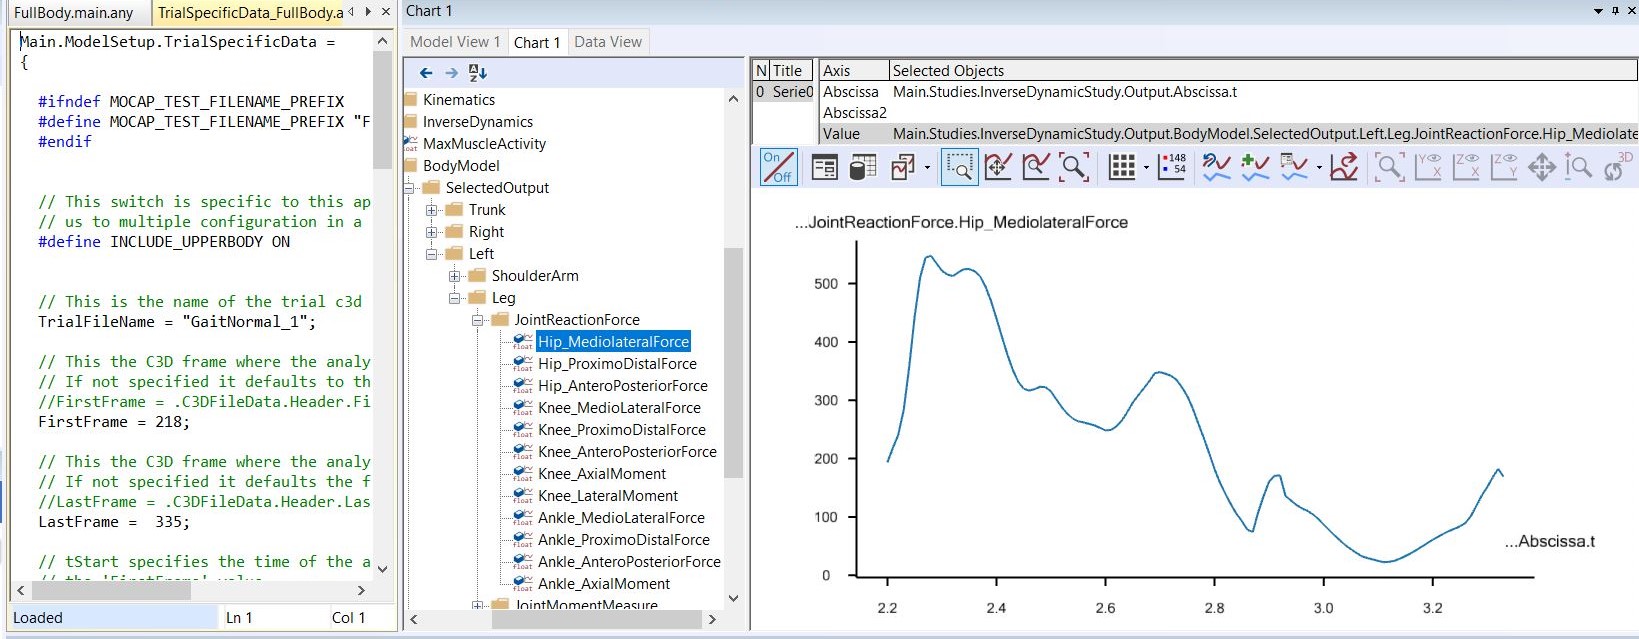The height and width of the screenshot is (639, 1639).
Task: Click the four-way move arrows icon
Action: (1542, 167)
